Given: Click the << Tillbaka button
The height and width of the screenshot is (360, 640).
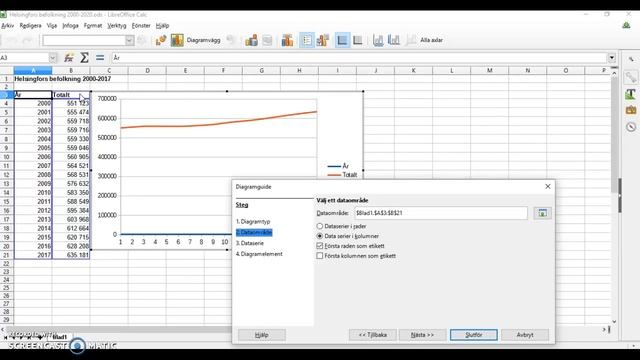Looking at the screenshot, I should coord(373,335).
